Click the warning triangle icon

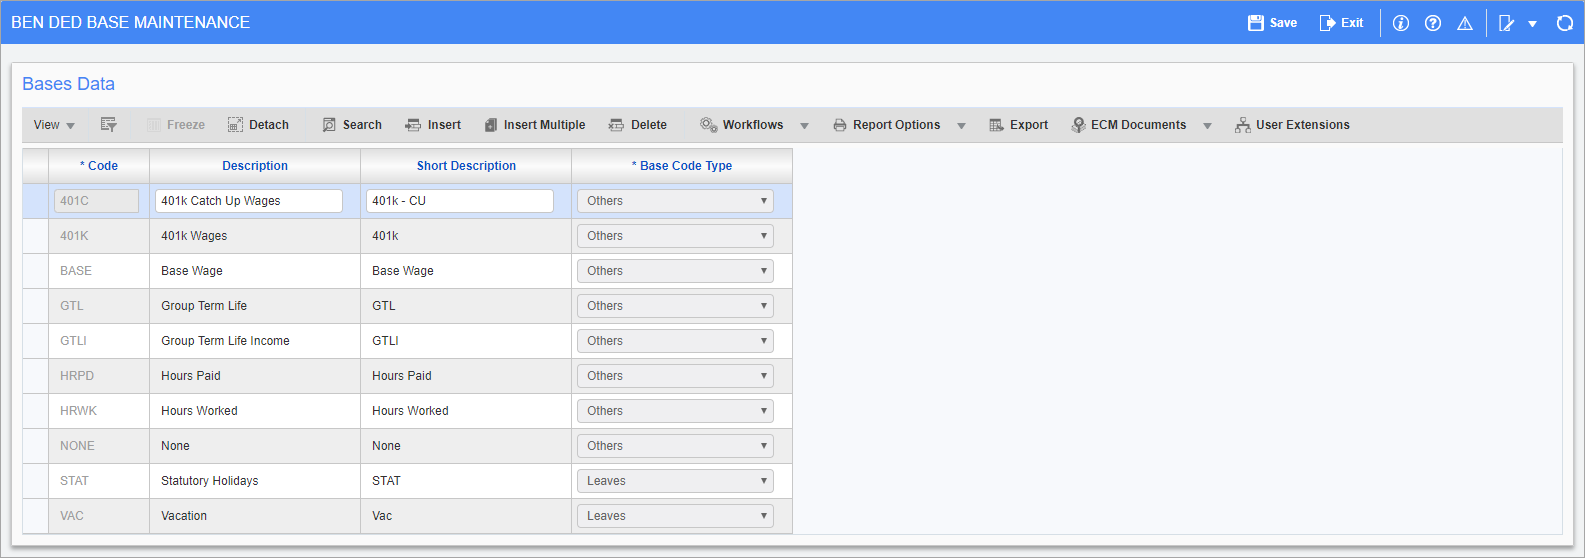click(1464, 23)
